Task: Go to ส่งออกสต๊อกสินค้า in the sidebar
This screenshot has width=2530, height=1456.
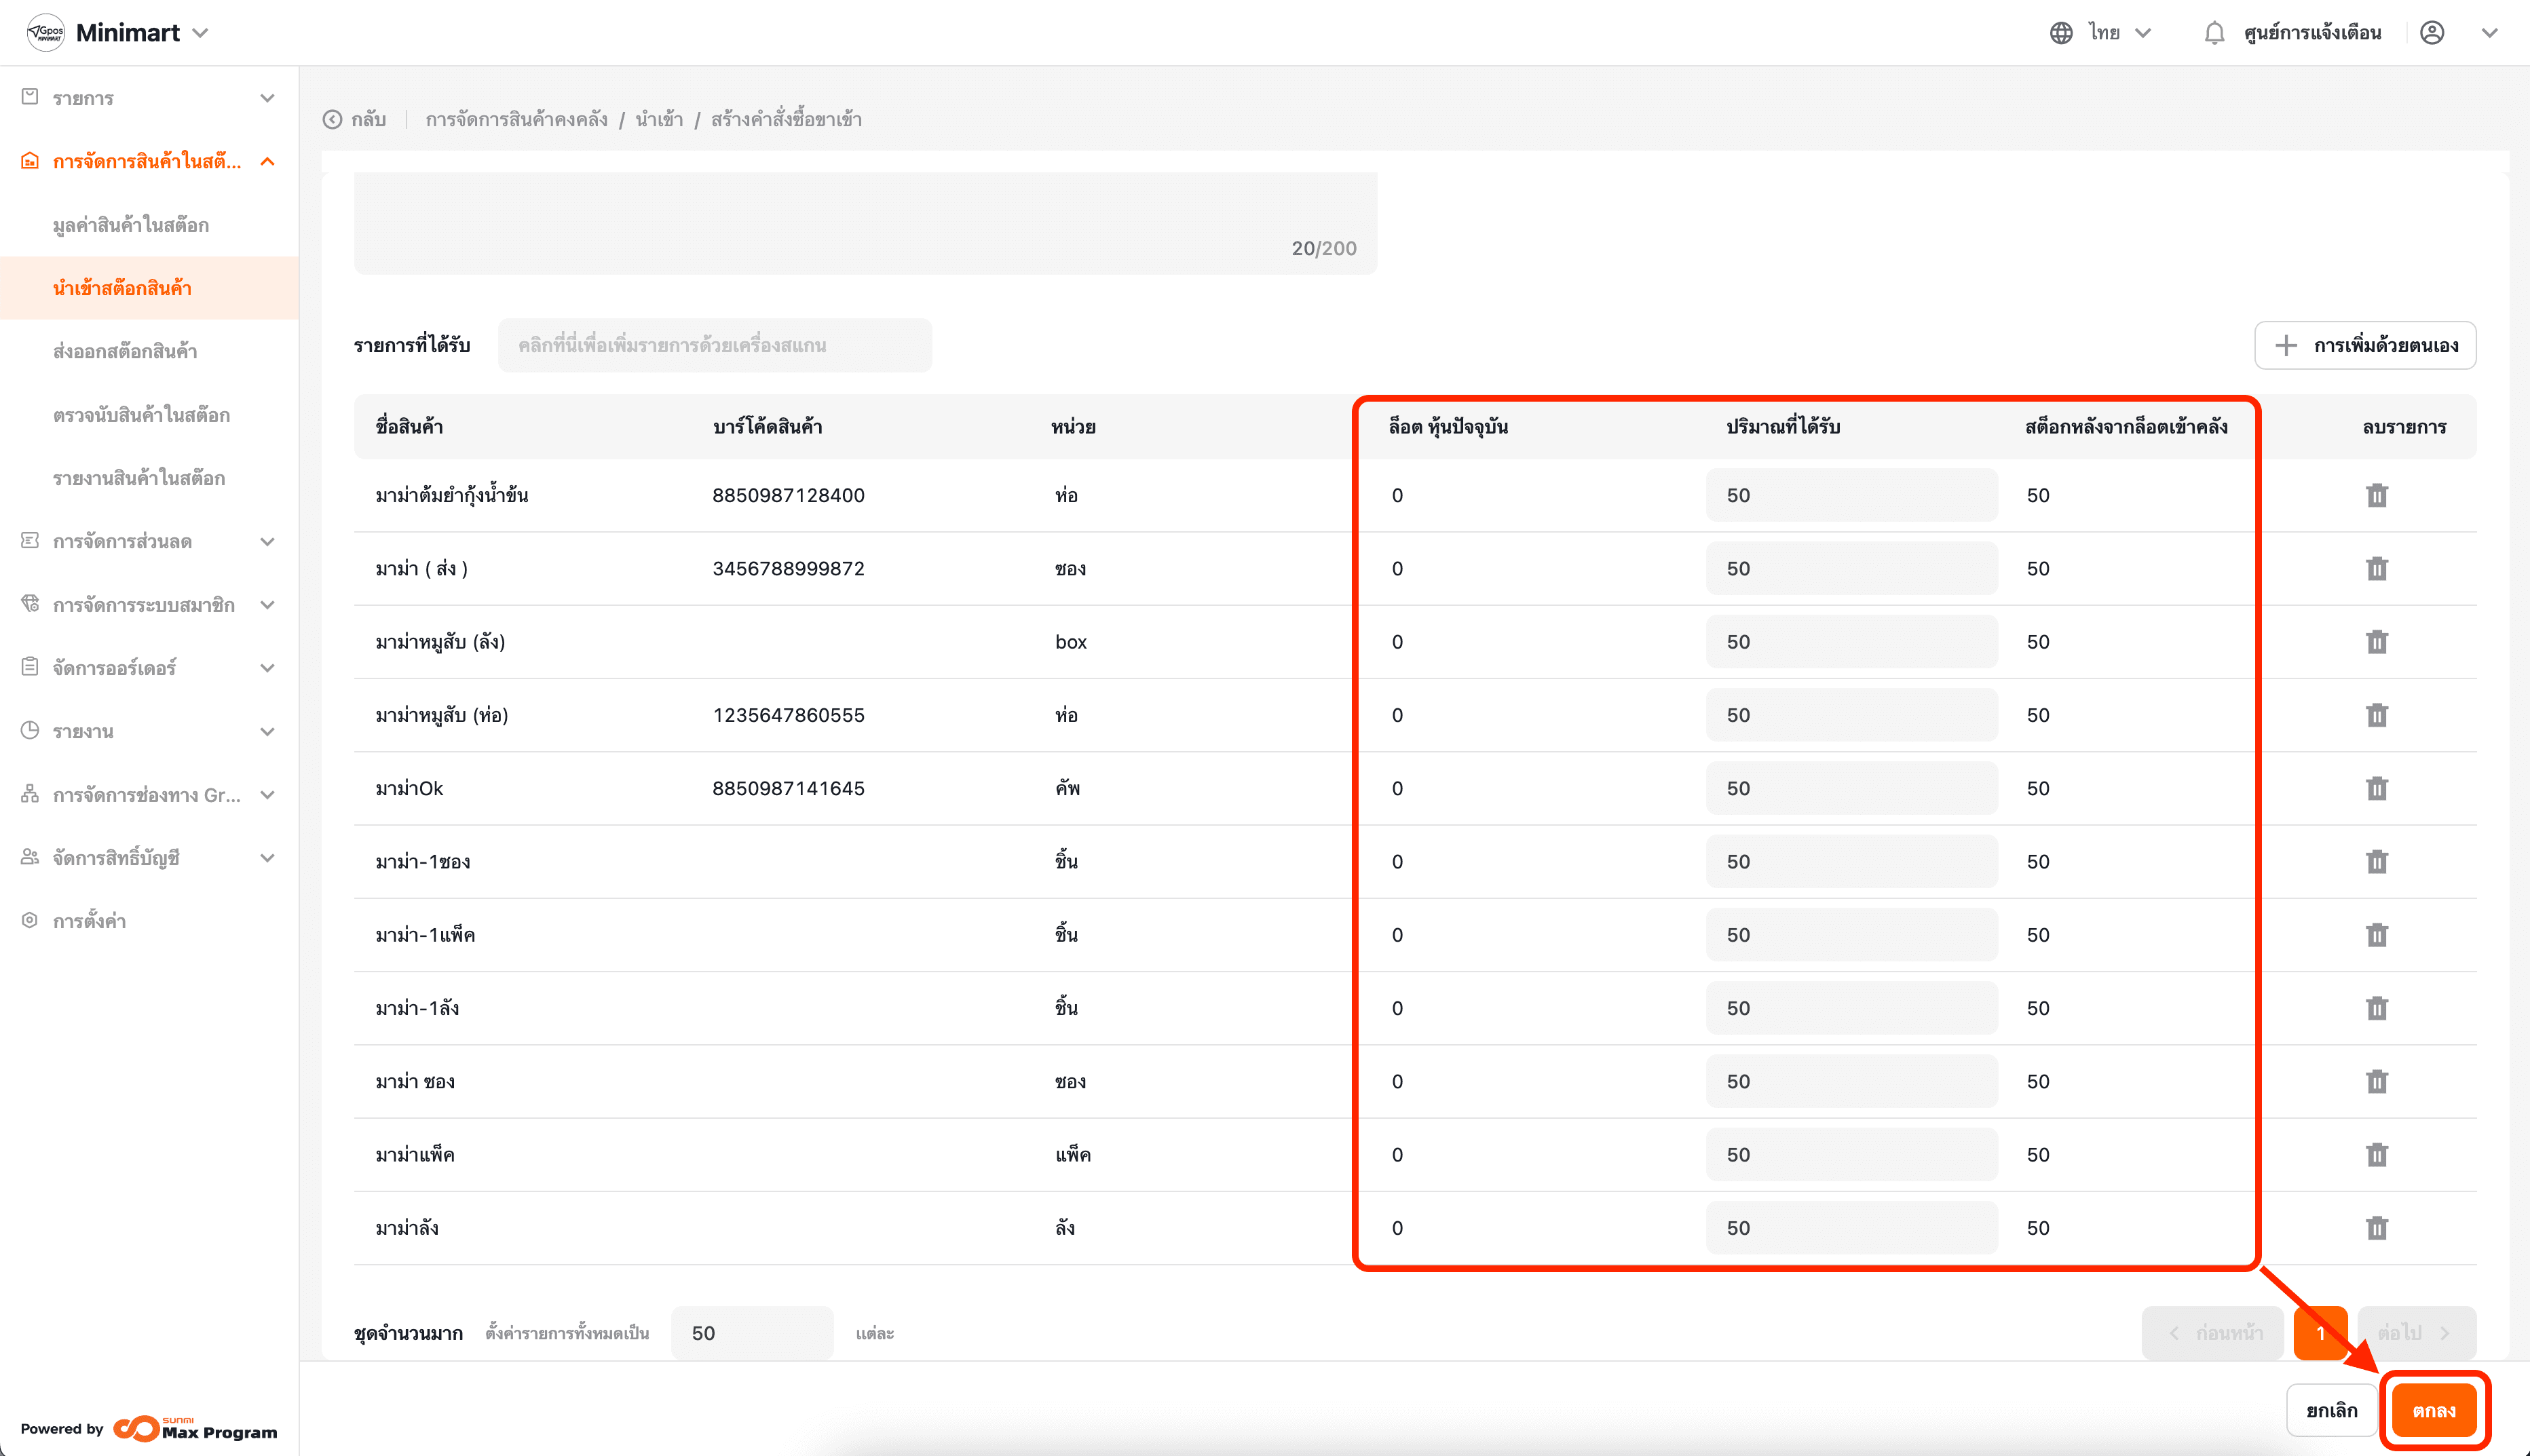Action: click(x=125, y=351)
